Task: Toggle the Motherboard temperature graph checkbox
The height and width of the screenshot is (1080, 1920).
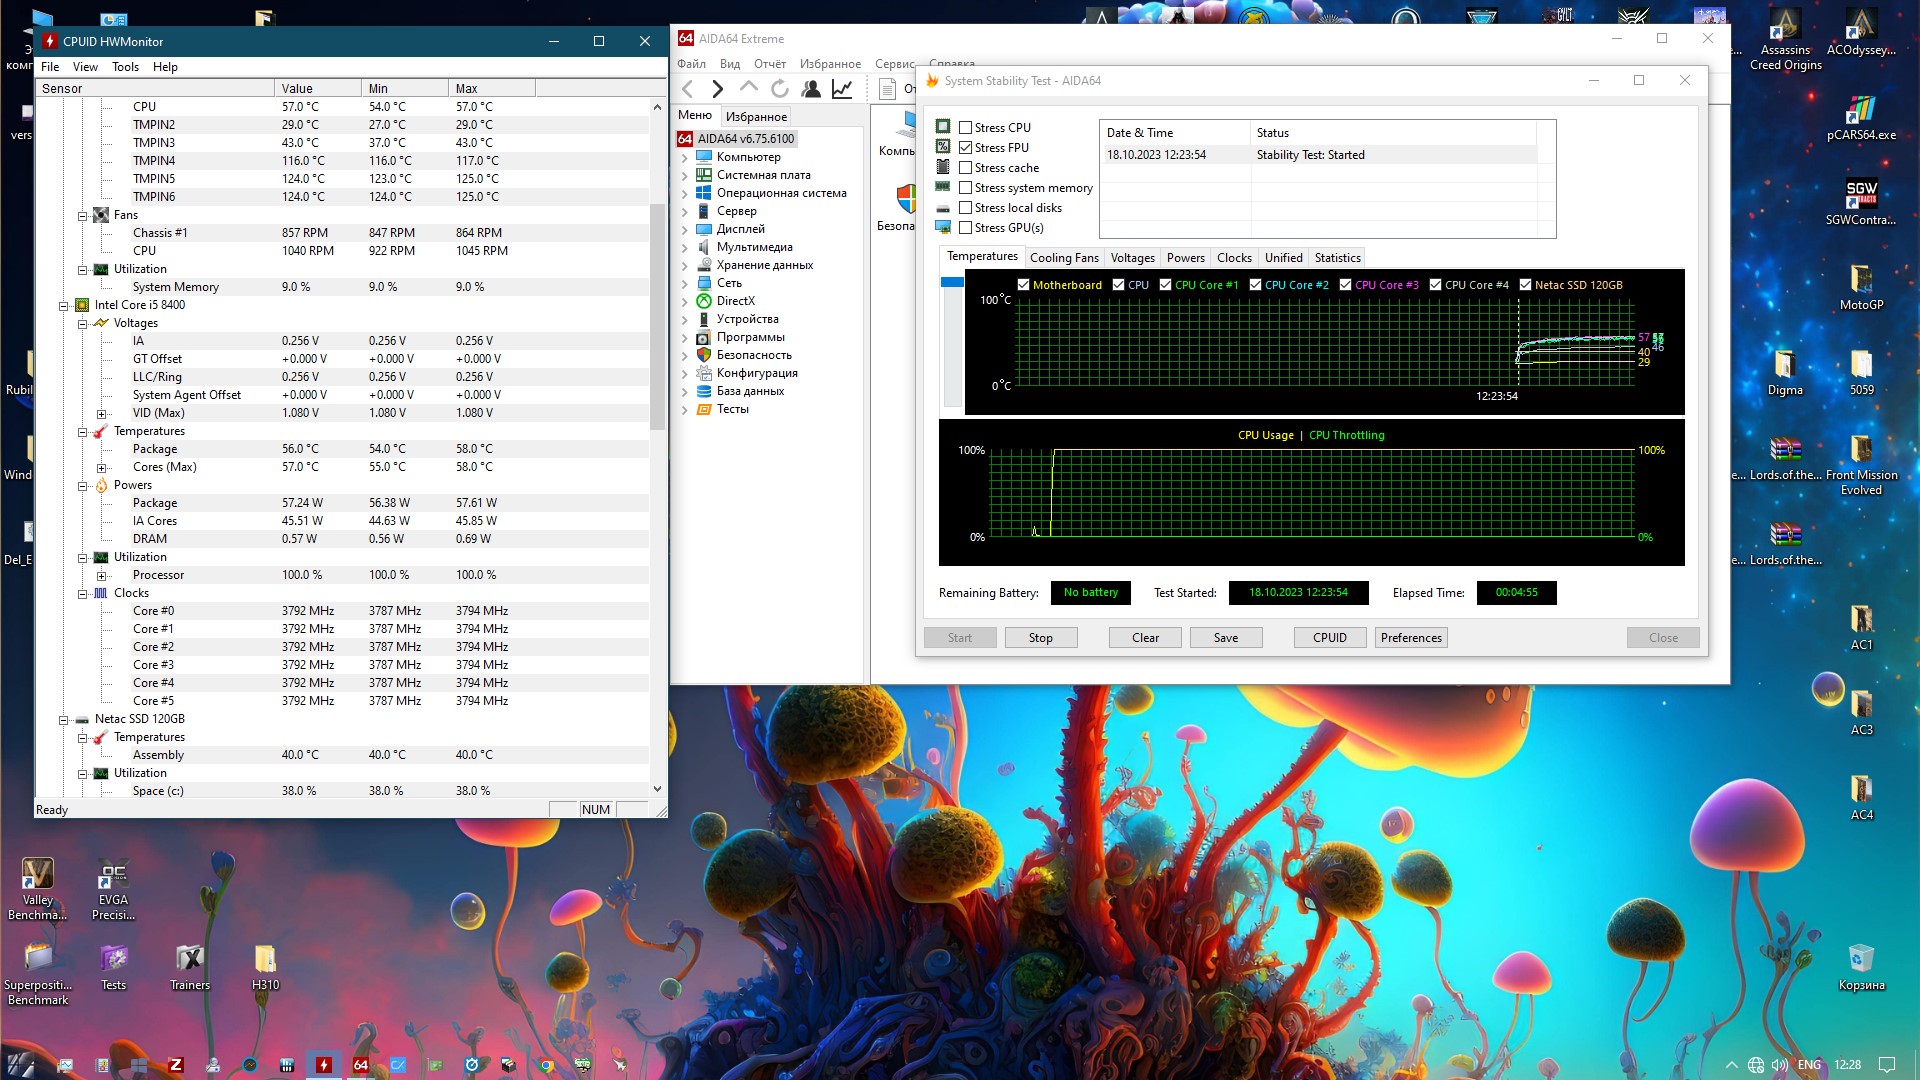Action: coord(1023,285)
